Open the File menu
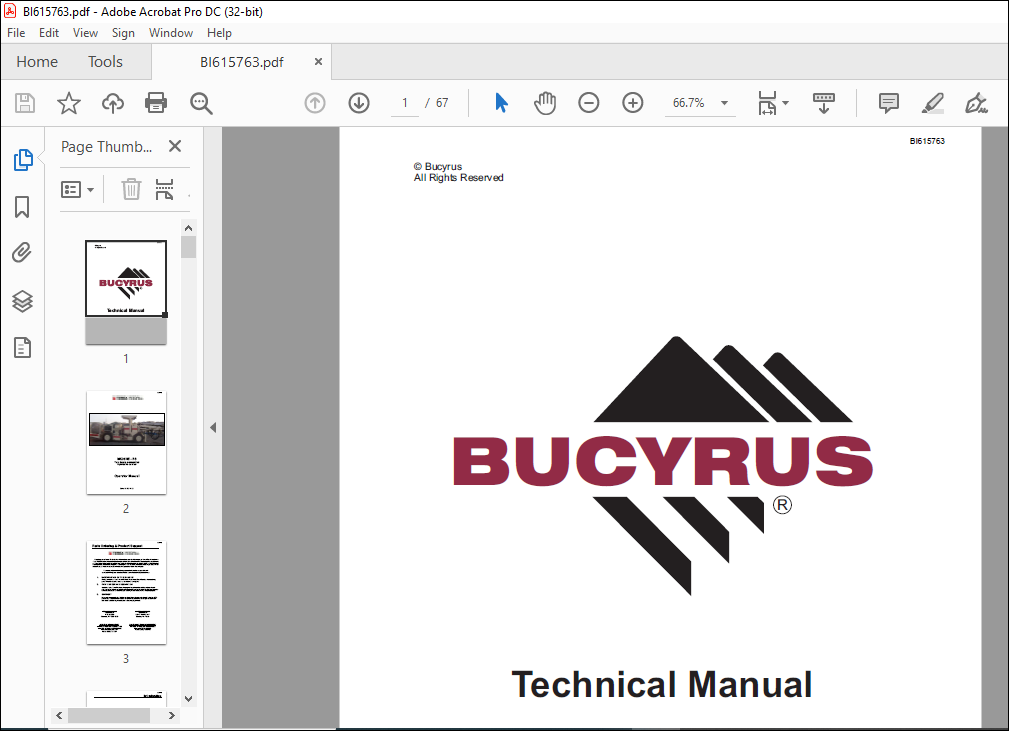Viewport: 1009px width, 731px height. click(x=16, y=33)
